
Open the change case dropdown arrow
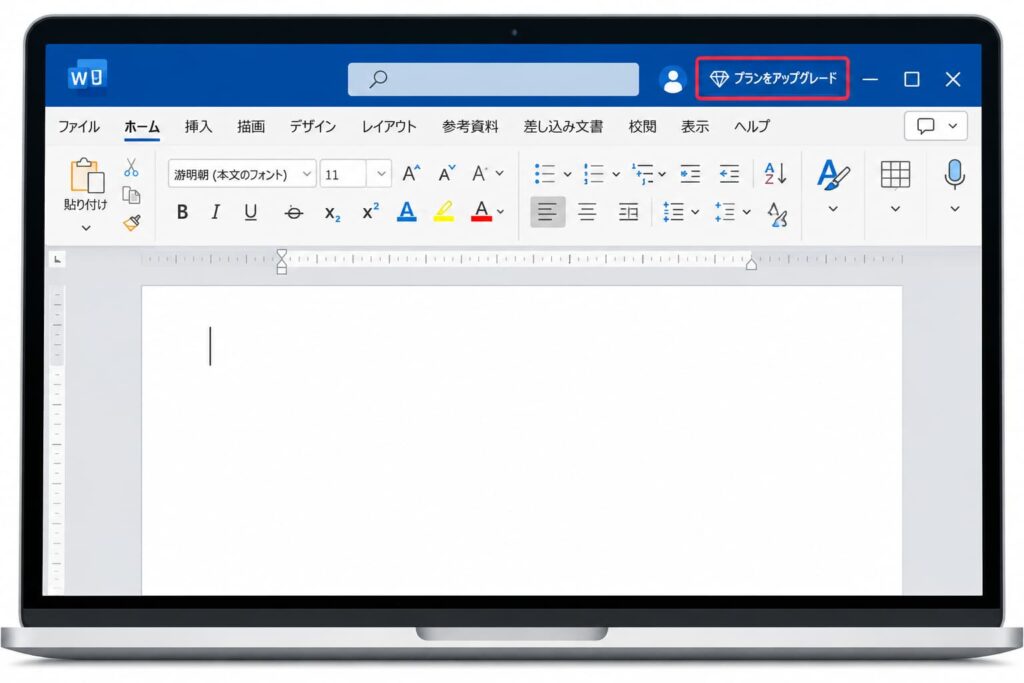pos(500,173)
